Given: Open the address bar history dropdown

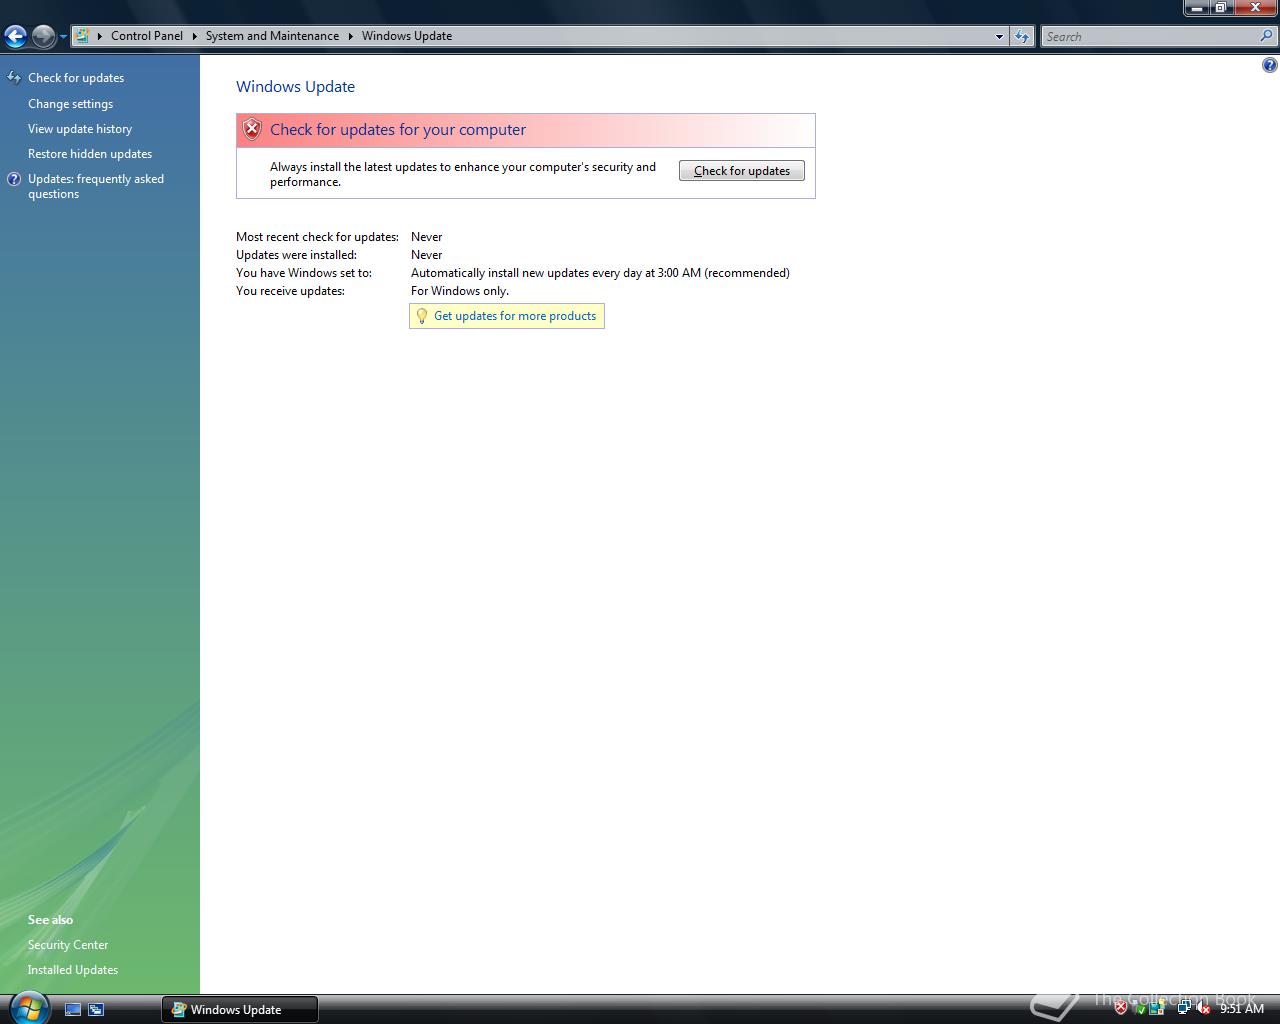Looking at the screenshot, I should click(x=999, y=36).
